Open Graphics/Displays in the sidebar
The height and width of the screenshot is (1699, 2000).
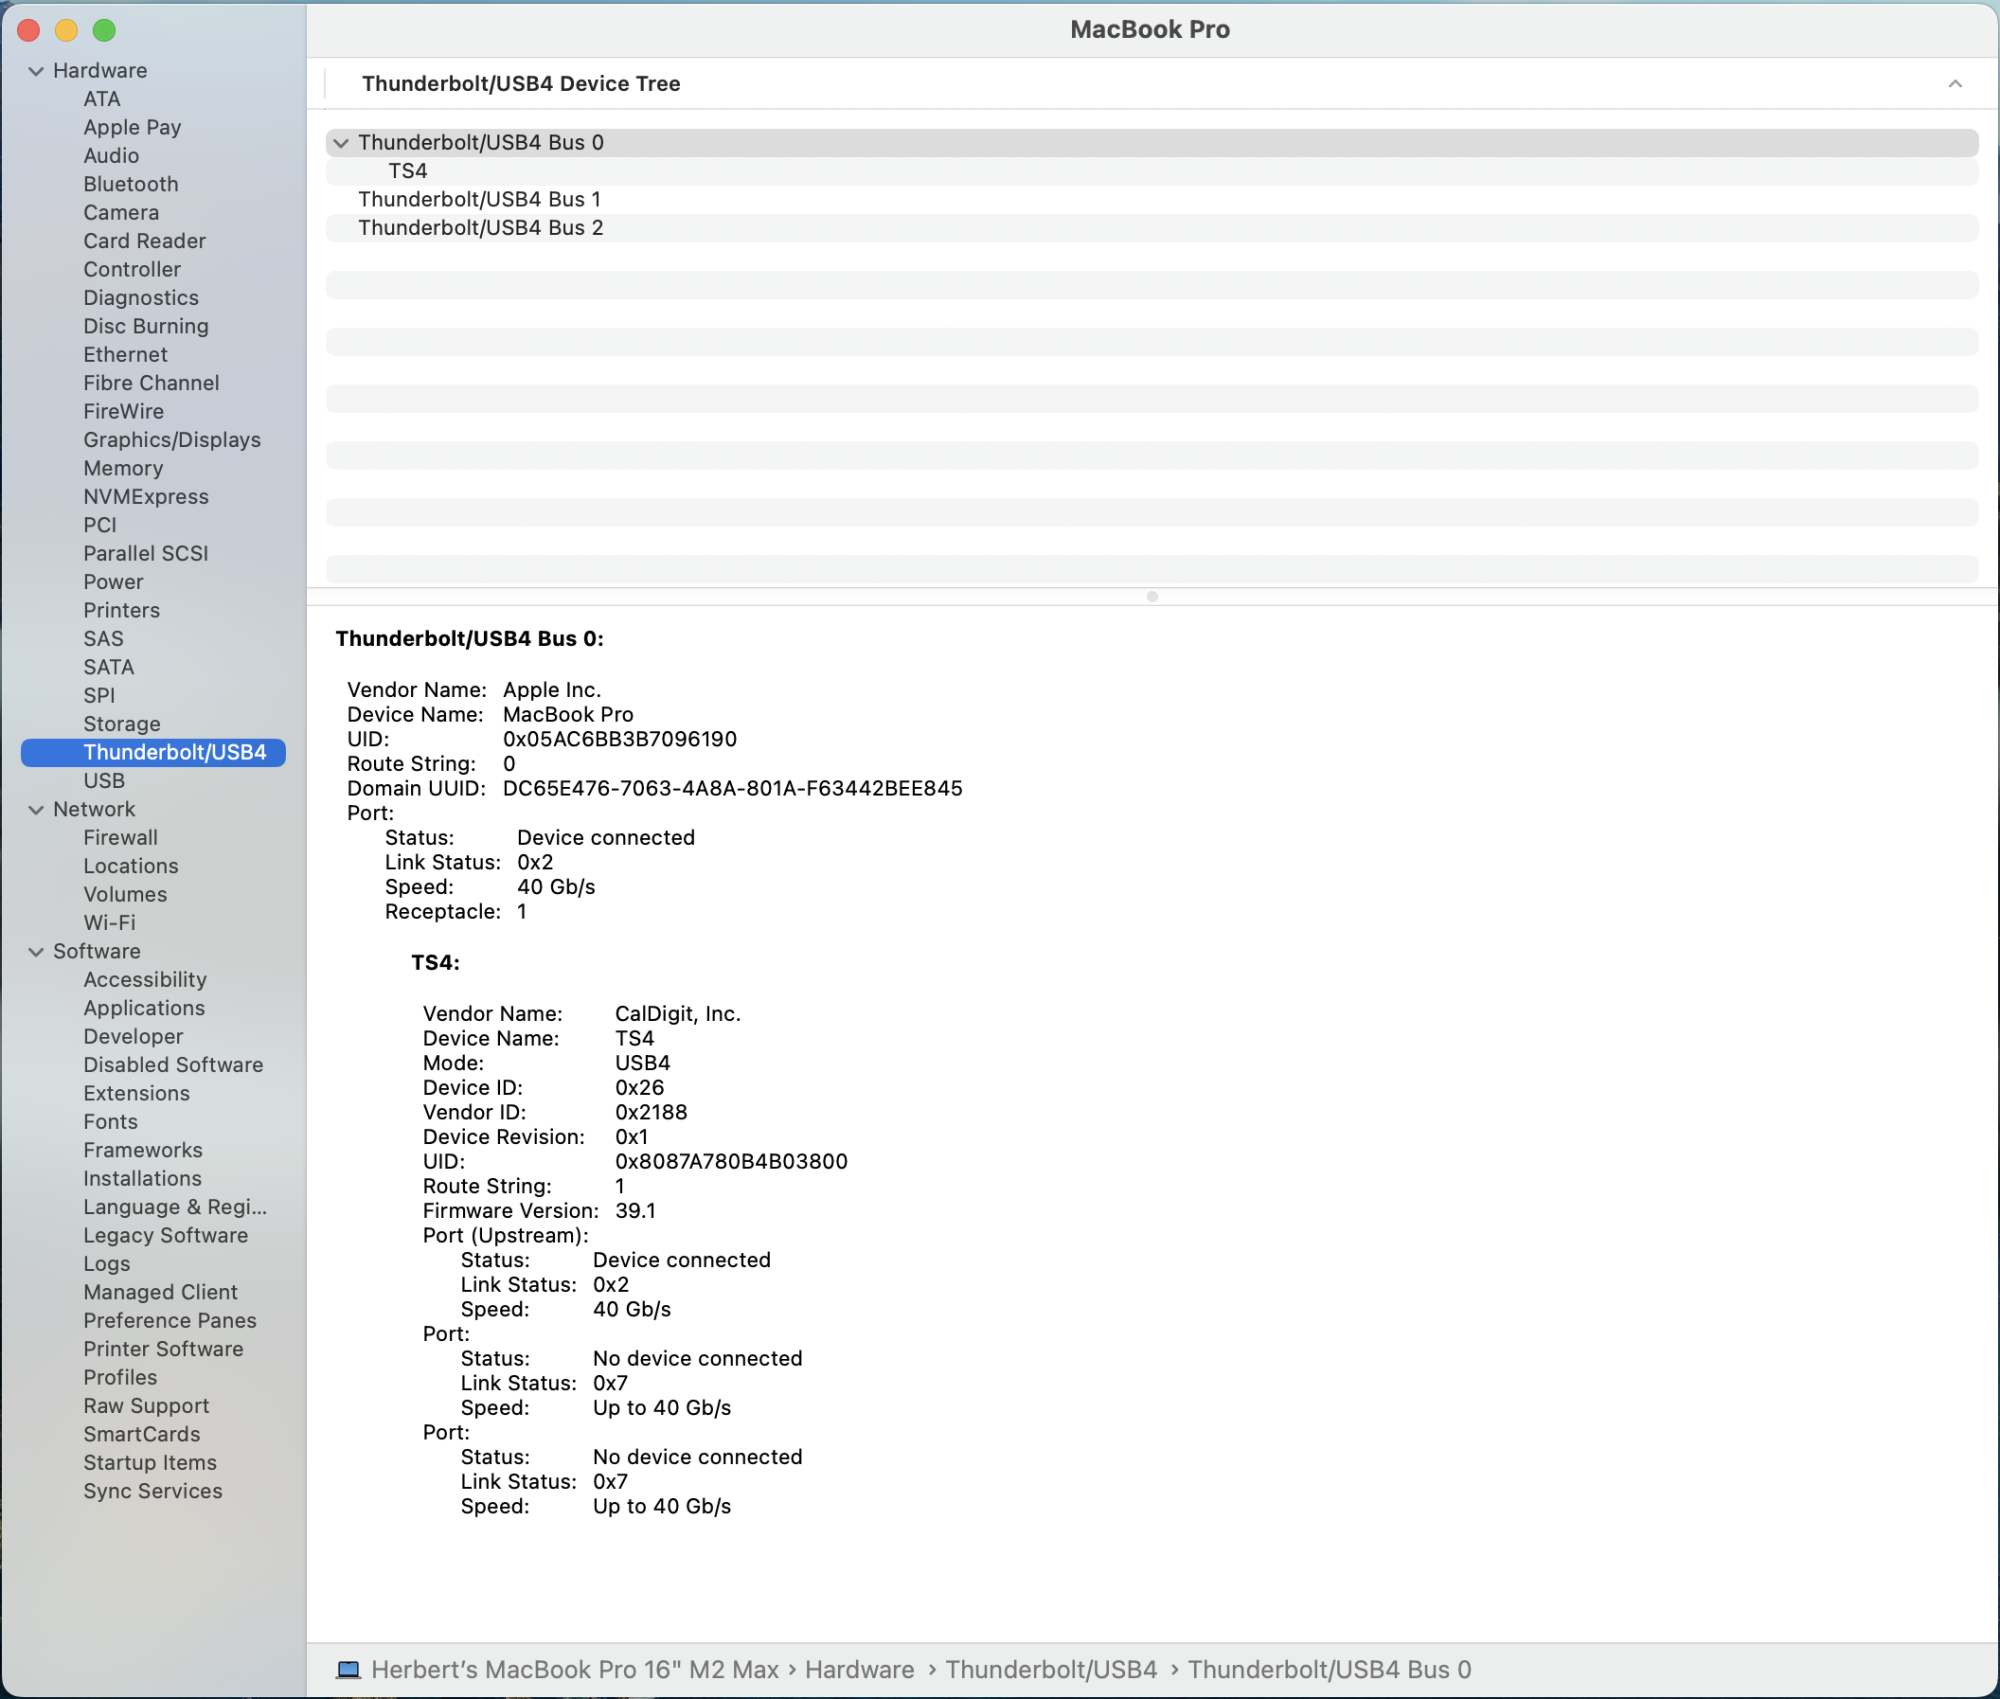(172, 440)
